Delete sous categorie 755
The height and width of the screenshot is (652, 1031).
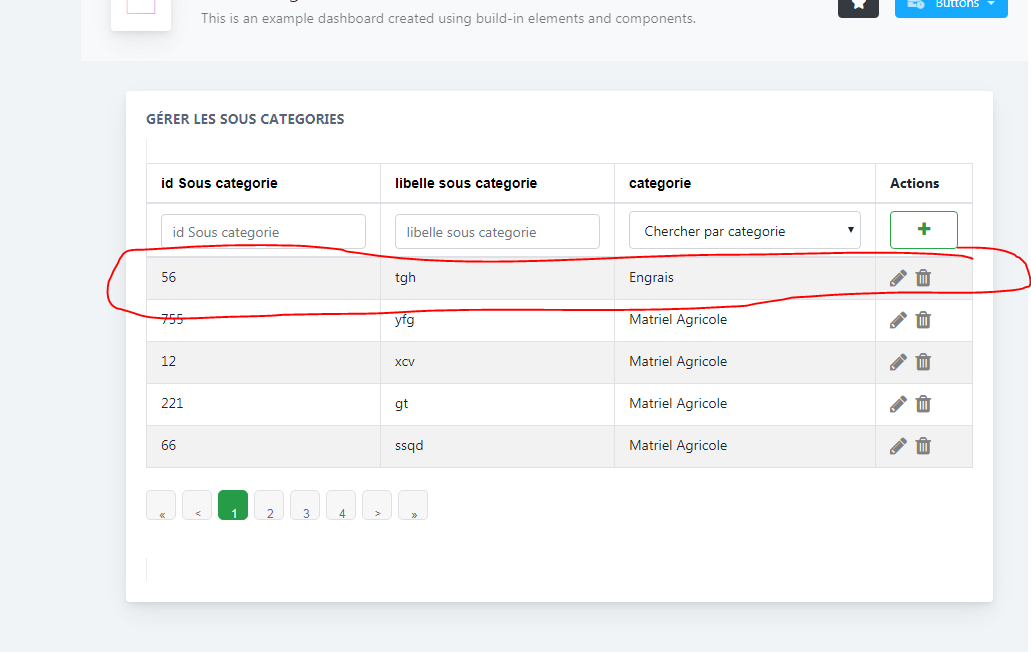tap(923, 319)
